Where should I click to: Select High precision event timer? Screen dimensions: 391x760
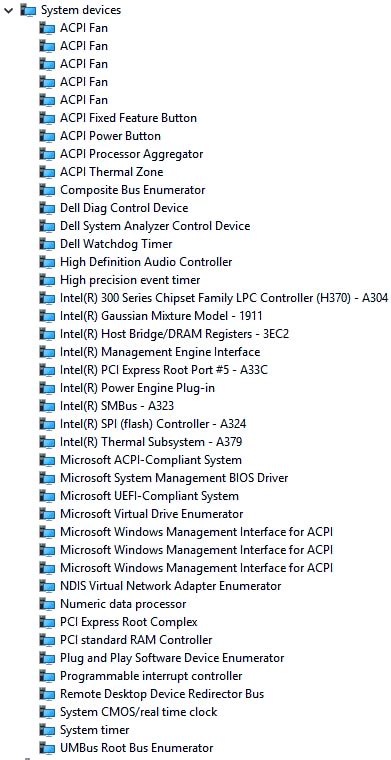130,280
